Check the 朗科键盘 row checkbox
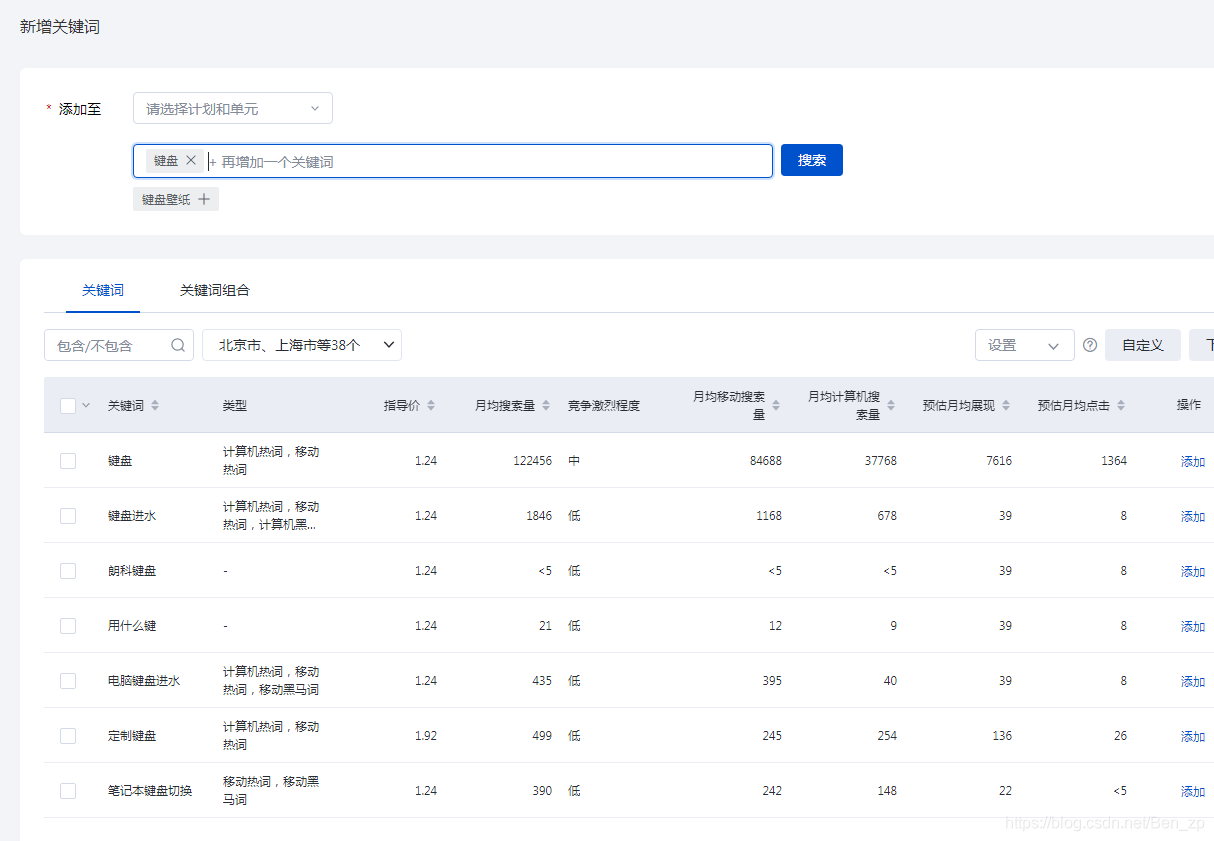The image size is (1214, 841). pos(68,571)
